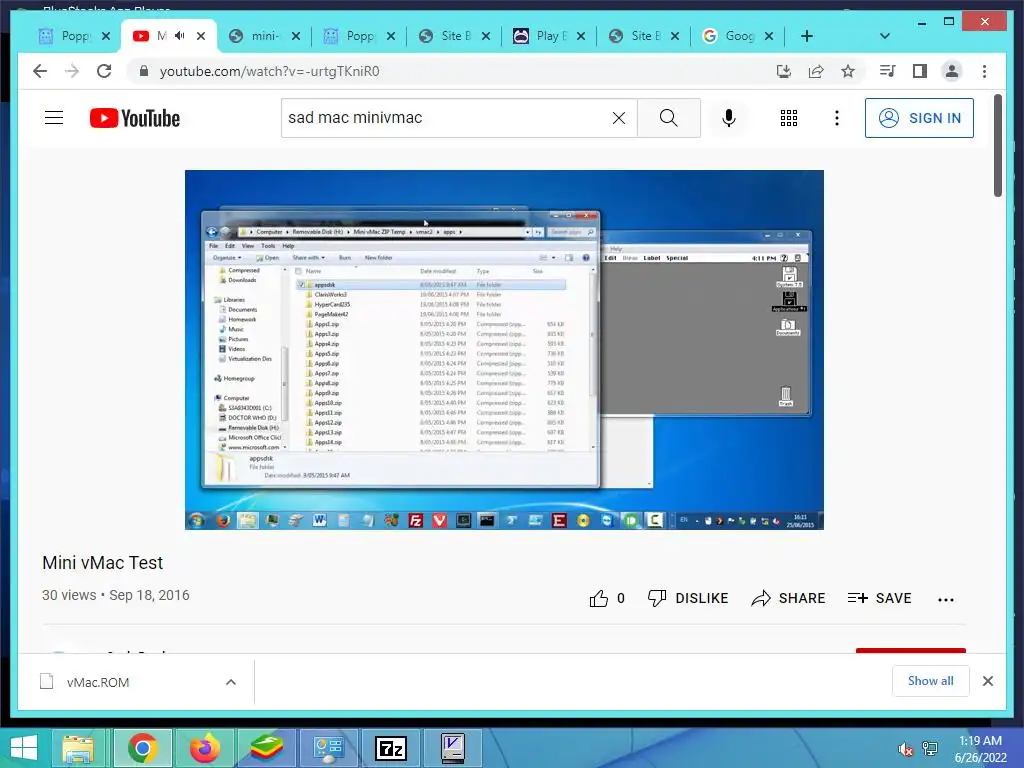The width and height of the screenshot is (1024, 768).
Task: Open File Explorer from taskbar
Action: [x=78, y=748]
